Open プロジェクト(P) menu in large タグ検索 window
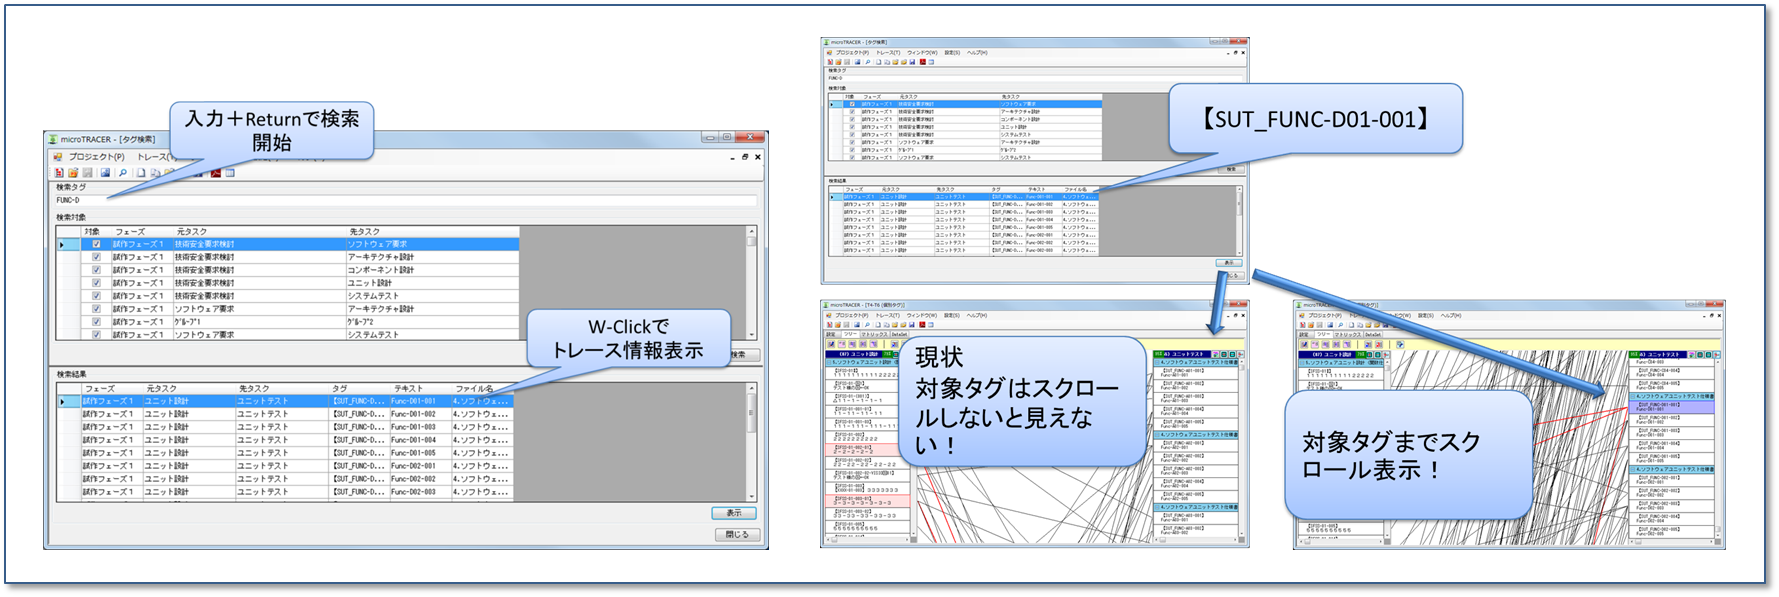 pos(97,157)
